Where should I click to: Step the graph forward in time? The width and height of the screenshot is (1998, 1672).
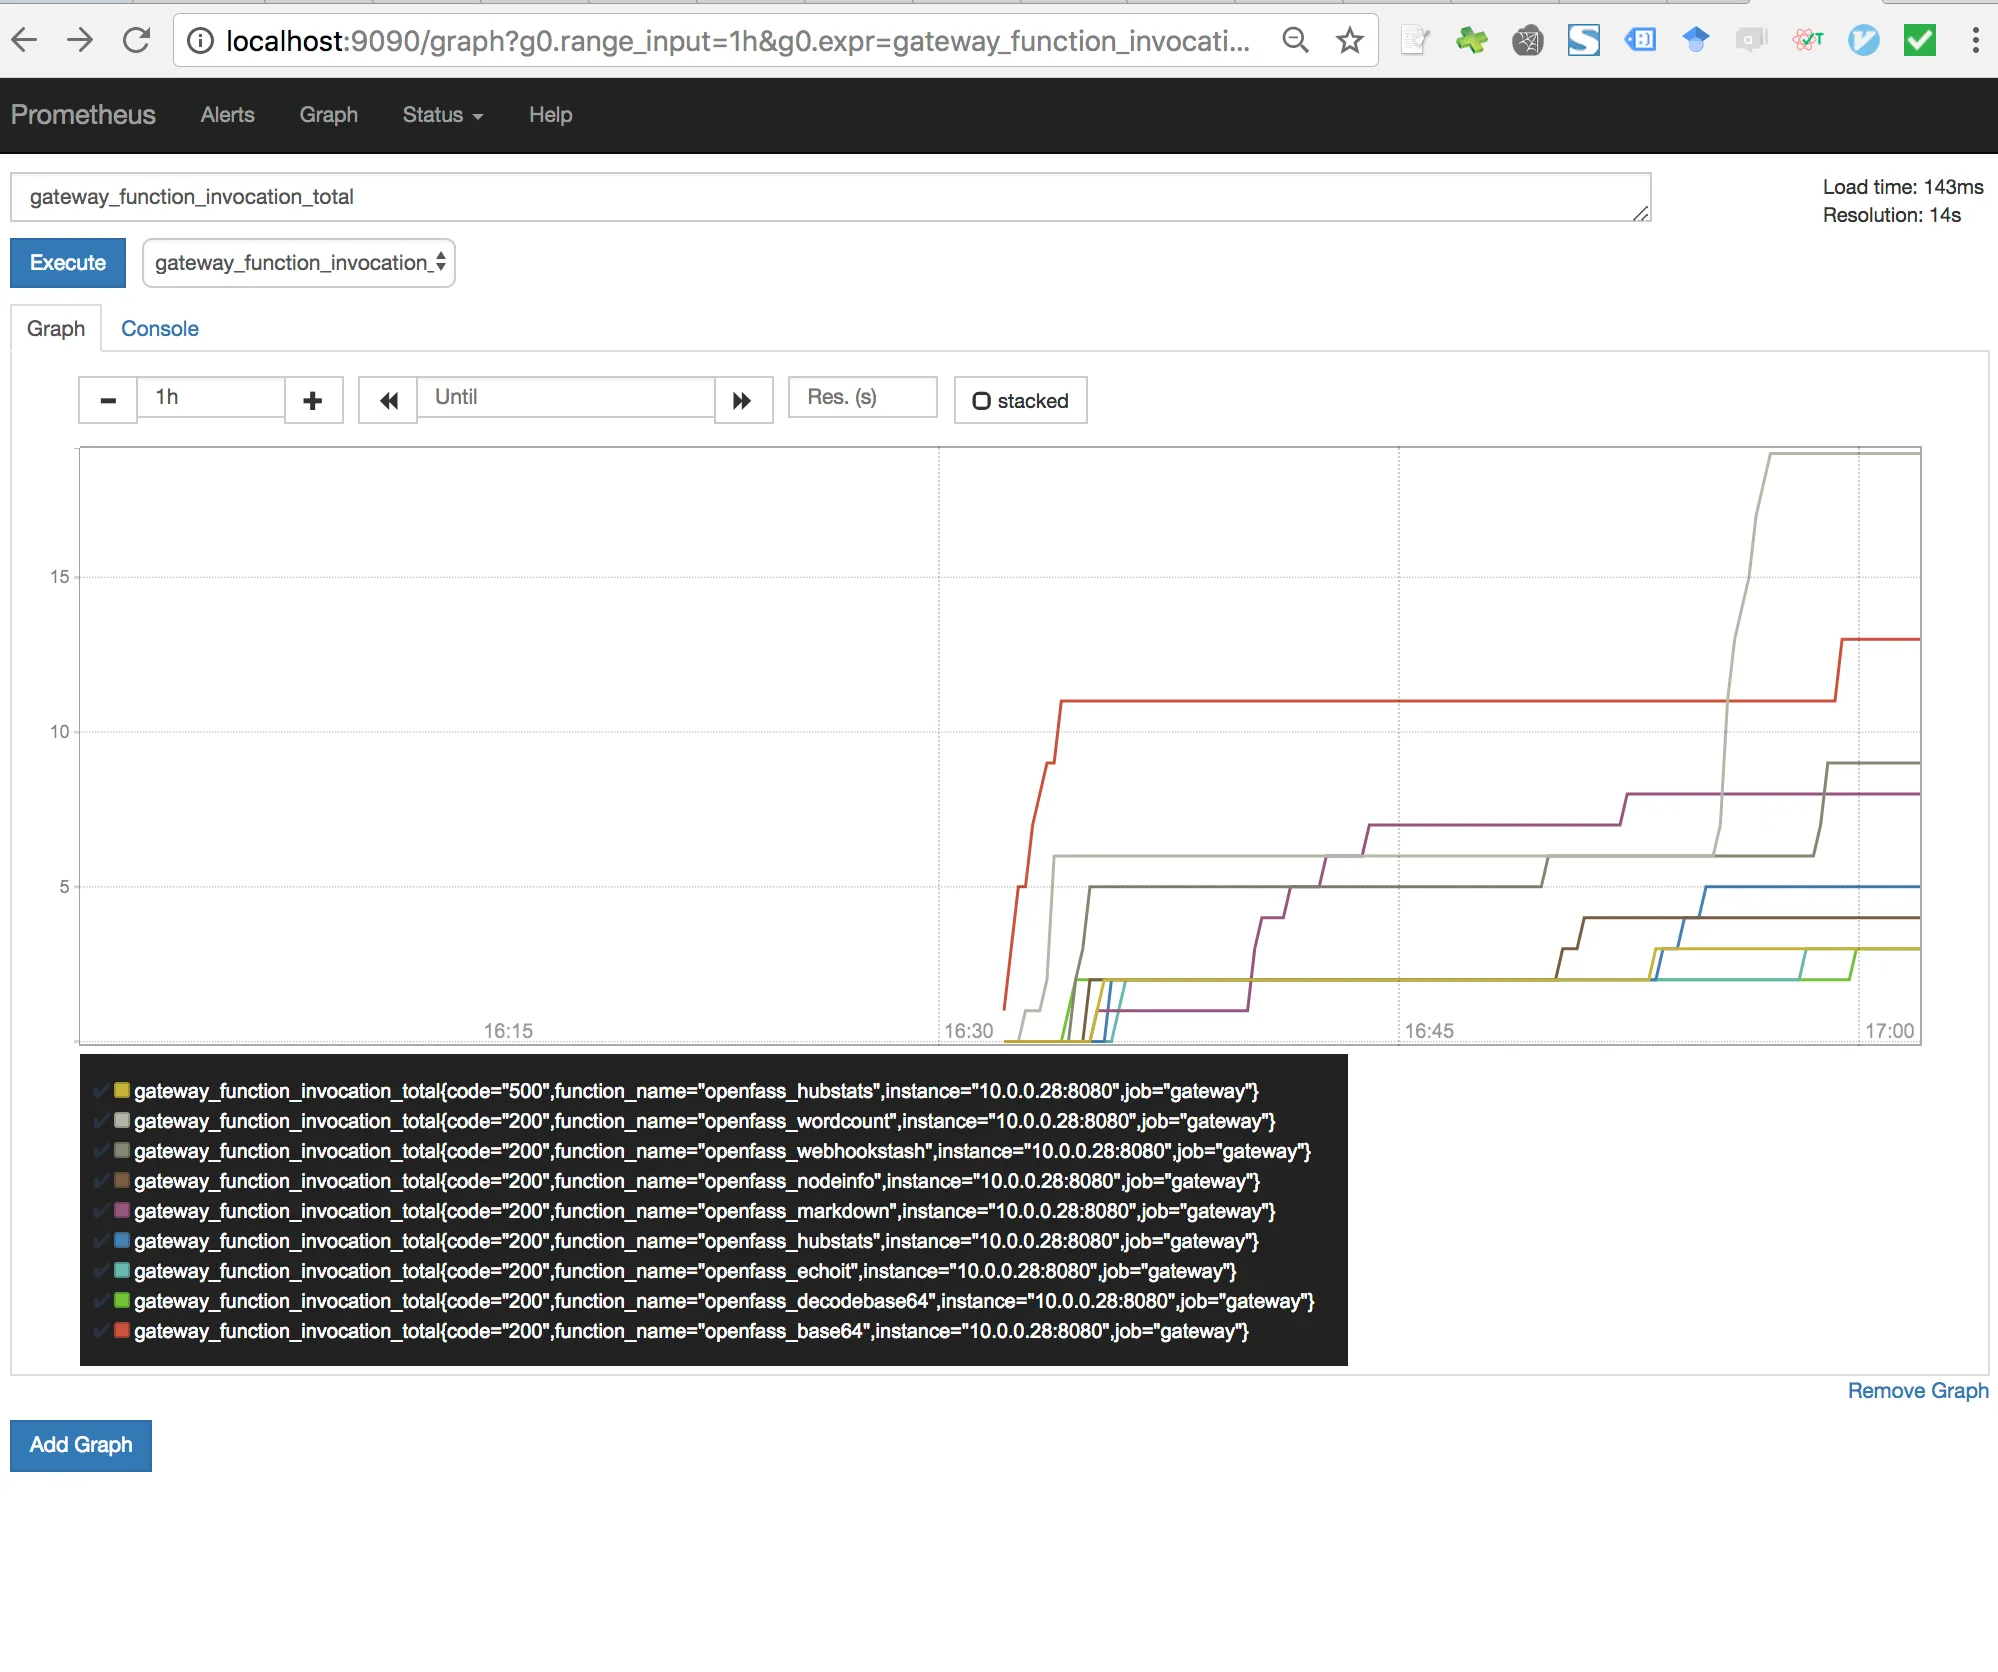tap(743, 400)
